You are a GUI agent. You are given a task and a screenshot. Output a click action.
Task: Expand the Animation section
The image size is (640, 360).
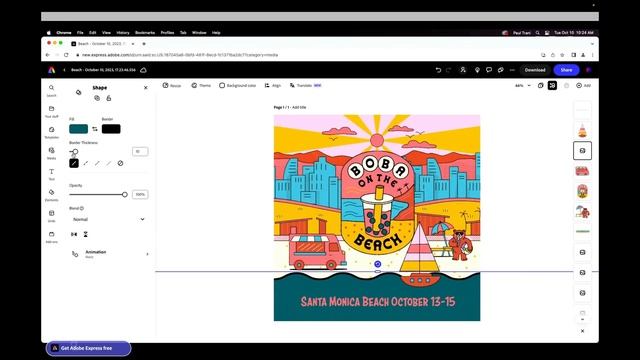click(110, 254)
